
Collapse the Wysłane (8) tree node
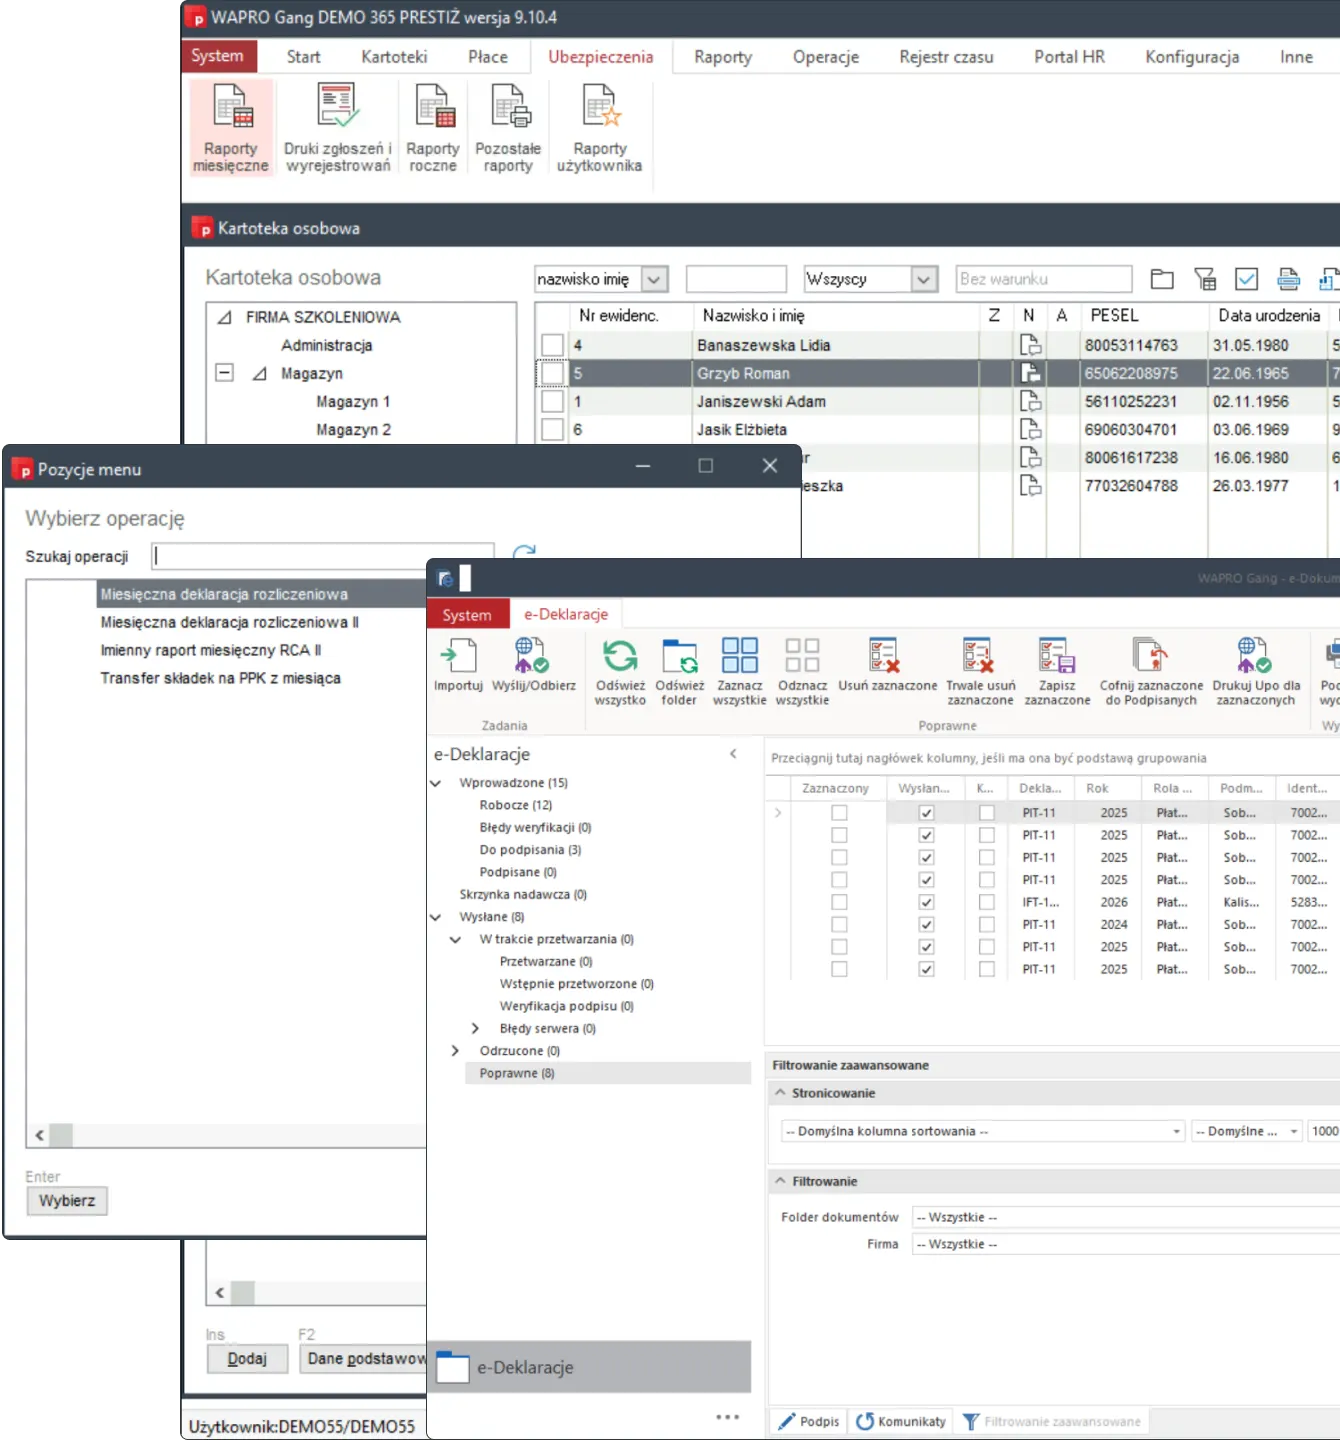tap(436, 917)
